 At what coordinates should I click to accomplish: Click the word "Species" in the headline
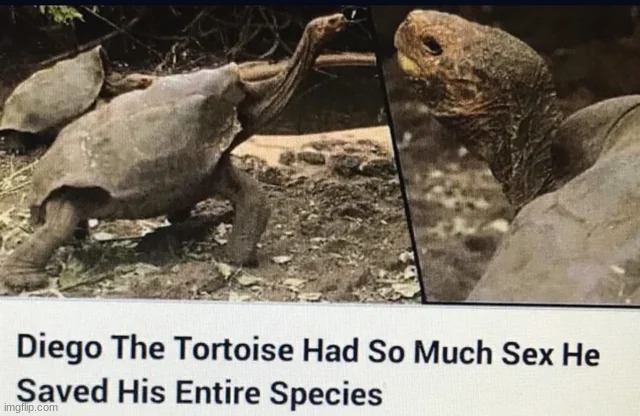click(326, 394)
